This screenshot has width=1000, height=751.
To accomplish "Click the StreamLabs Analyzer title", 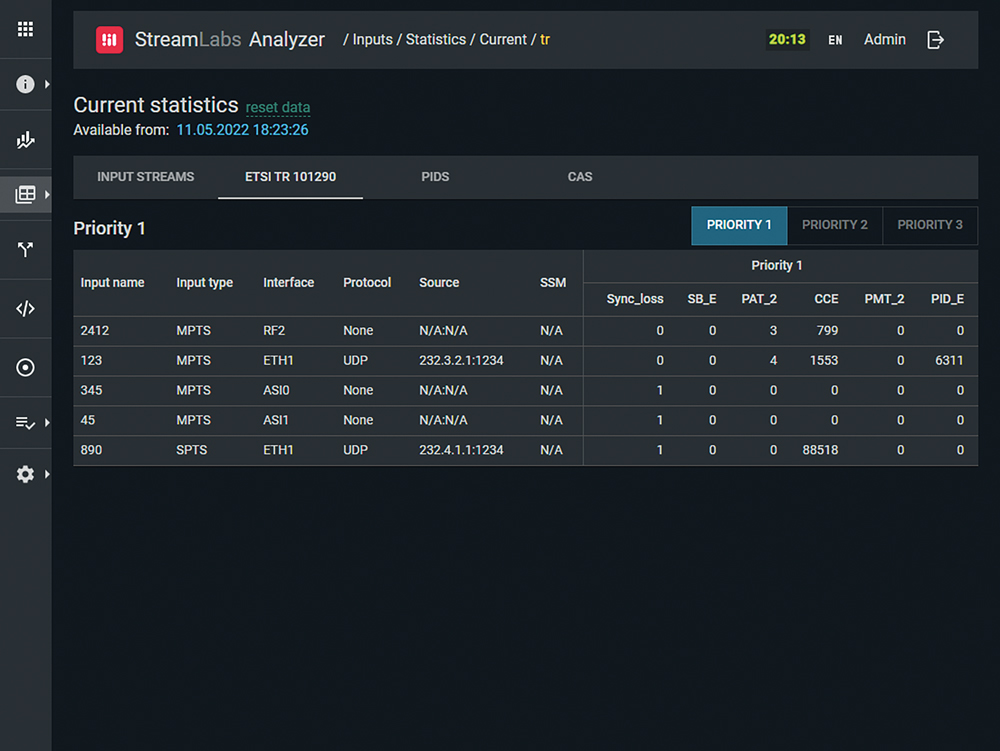I will click(230, 40).
